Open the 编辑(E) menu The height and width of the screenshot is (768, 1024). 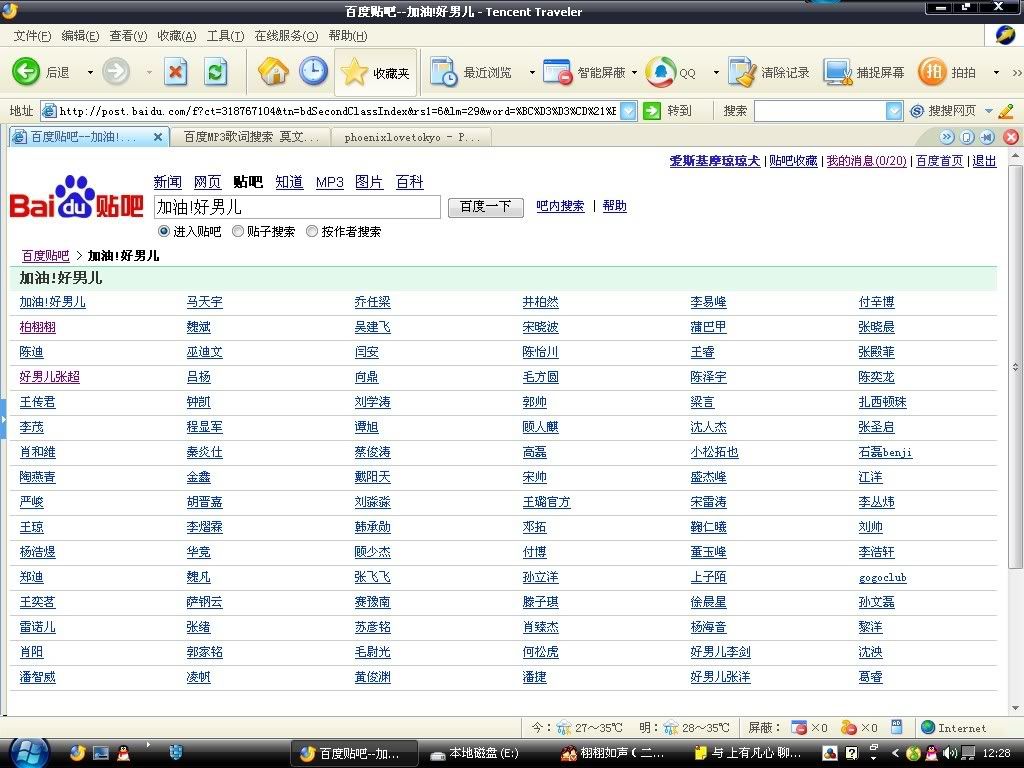click(x=80, y=36)
